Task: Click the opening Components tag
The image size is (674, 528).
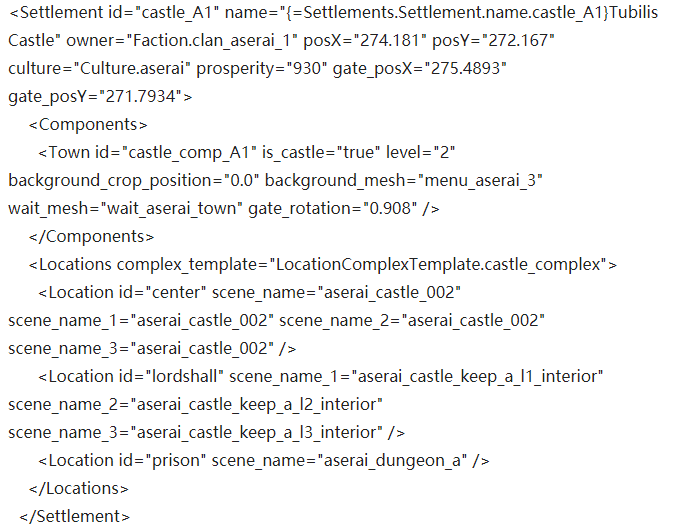Action: pyautogui.click(x=88, y=125)
